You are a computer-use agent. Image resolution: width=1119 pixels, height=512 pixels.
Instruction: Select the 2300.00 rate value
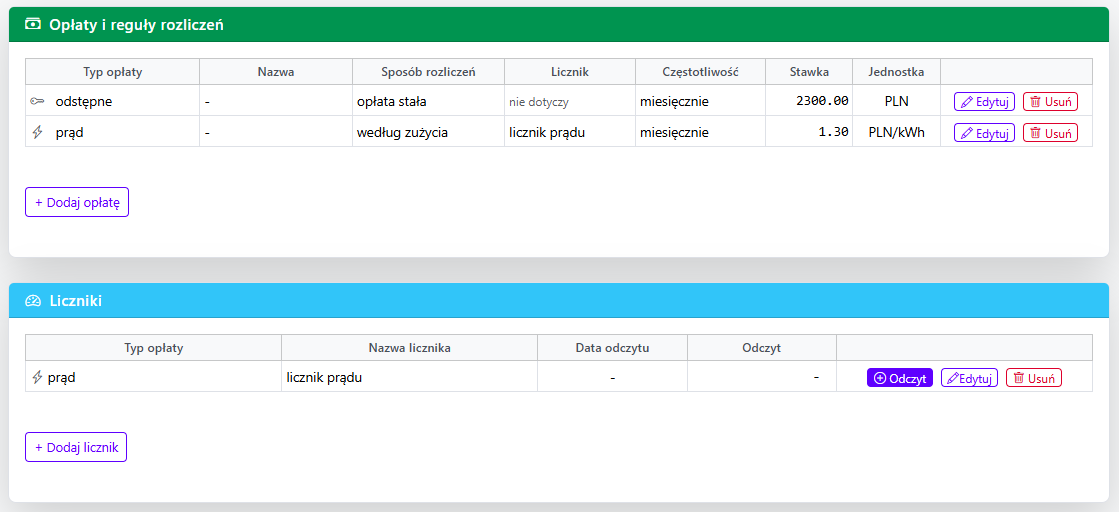(x=822, y=101)
